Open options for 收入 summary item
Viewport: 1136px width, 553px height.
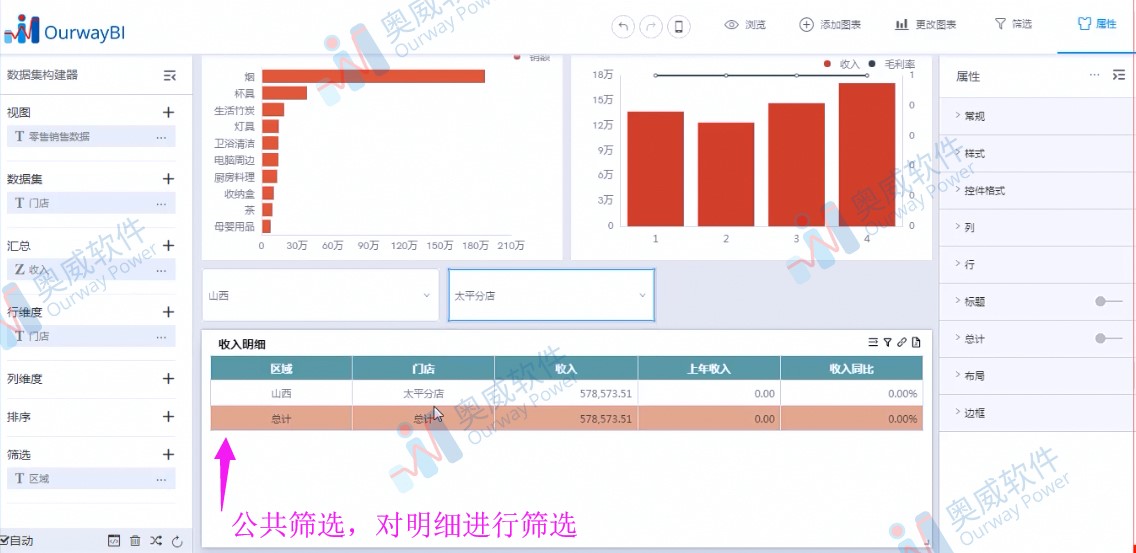coord(161,270)
